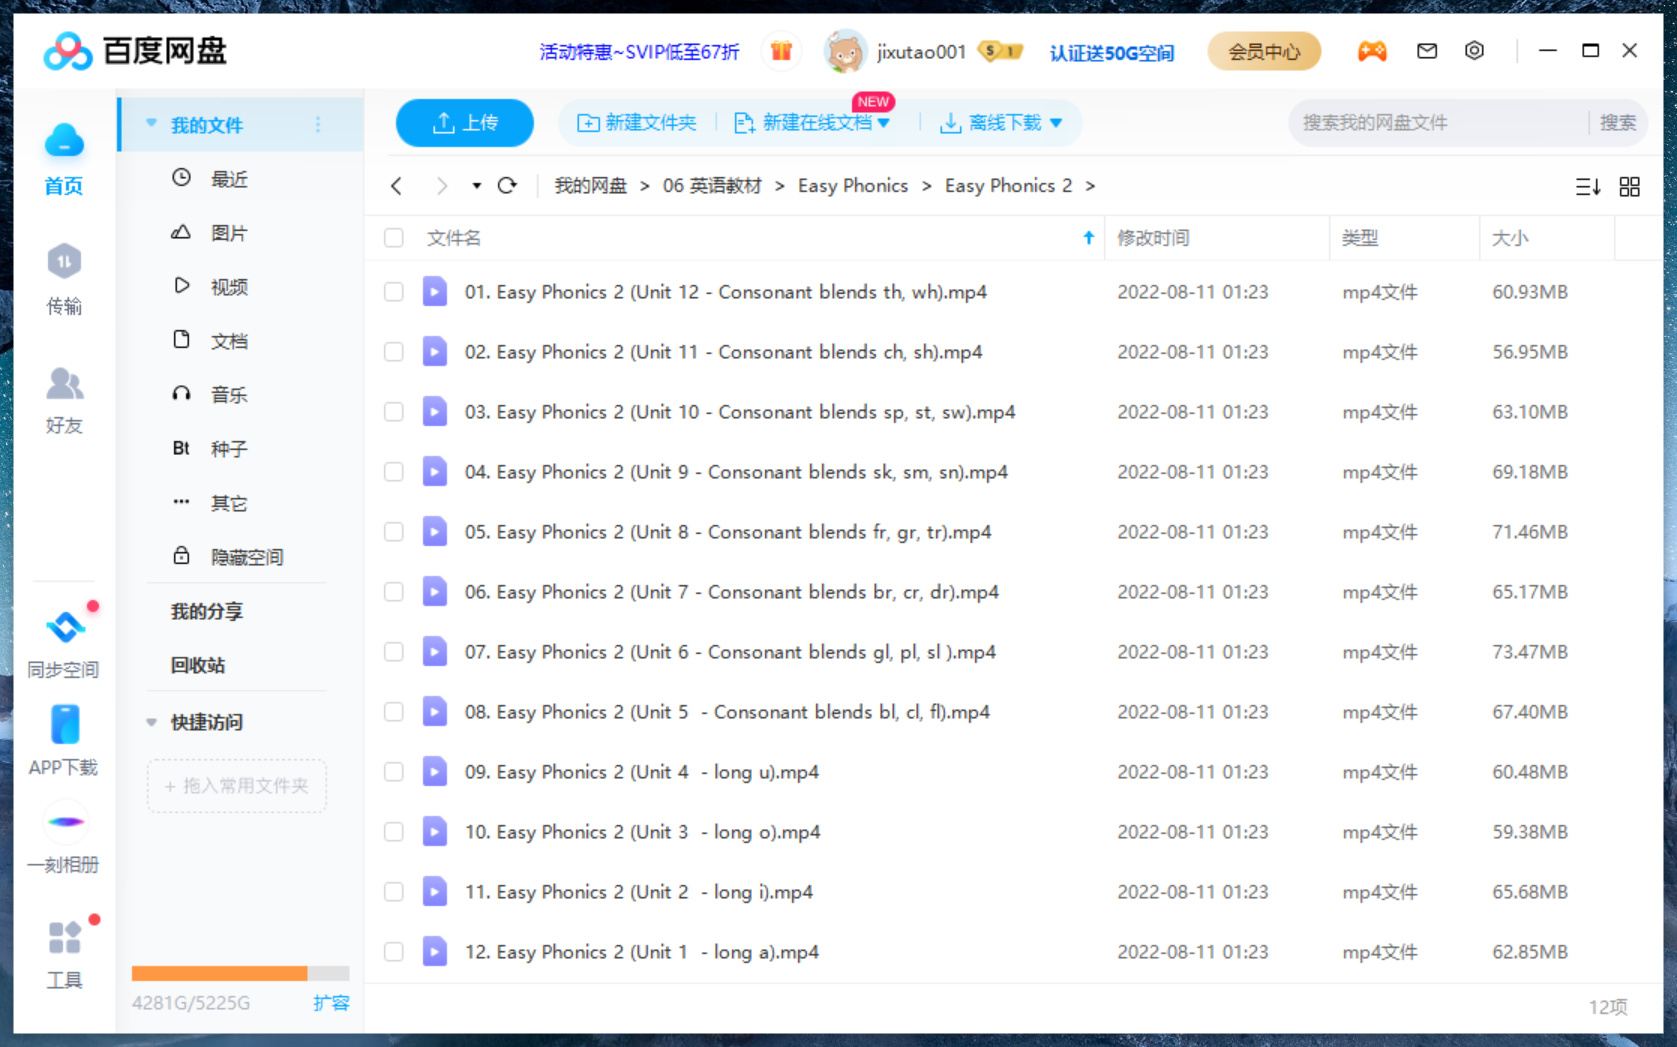Open the navigation history dropdown arrow
The height and width of the screenshot is (1047, 1677).
coord(476,186)
